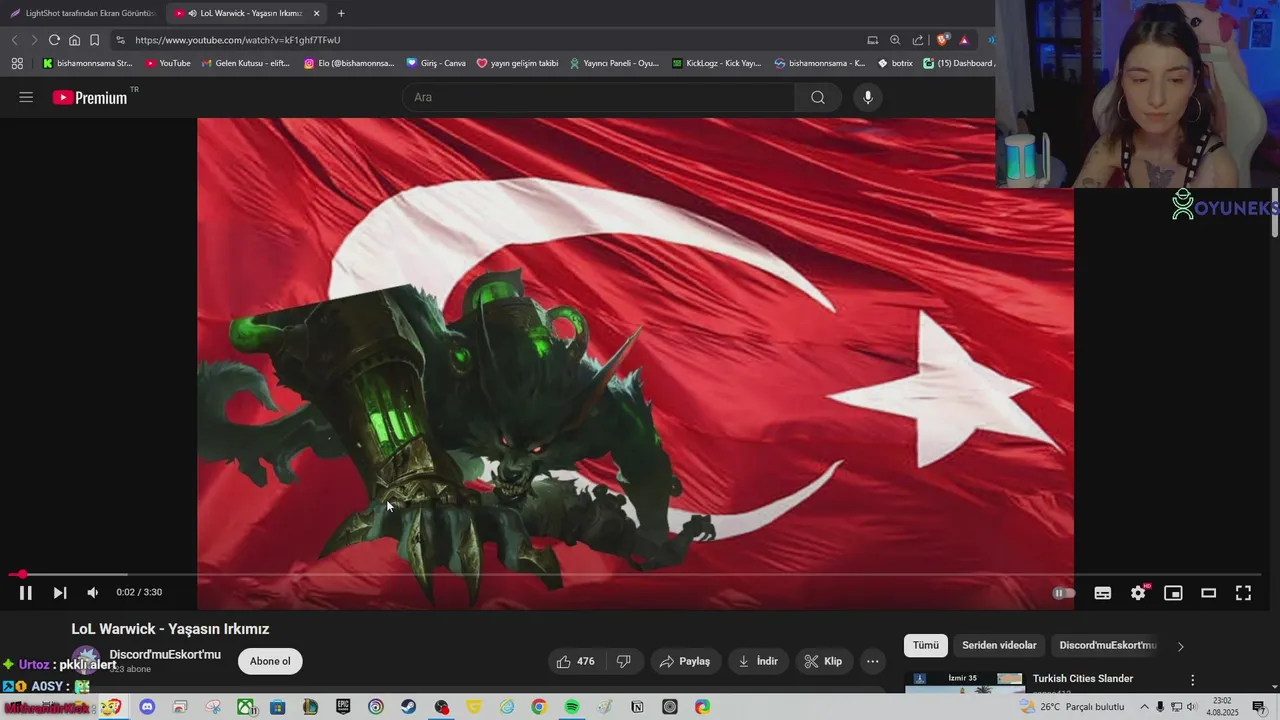This screenshot has width=1280, height=720.
Task: Mute the video volume icon
Action: 93,593
